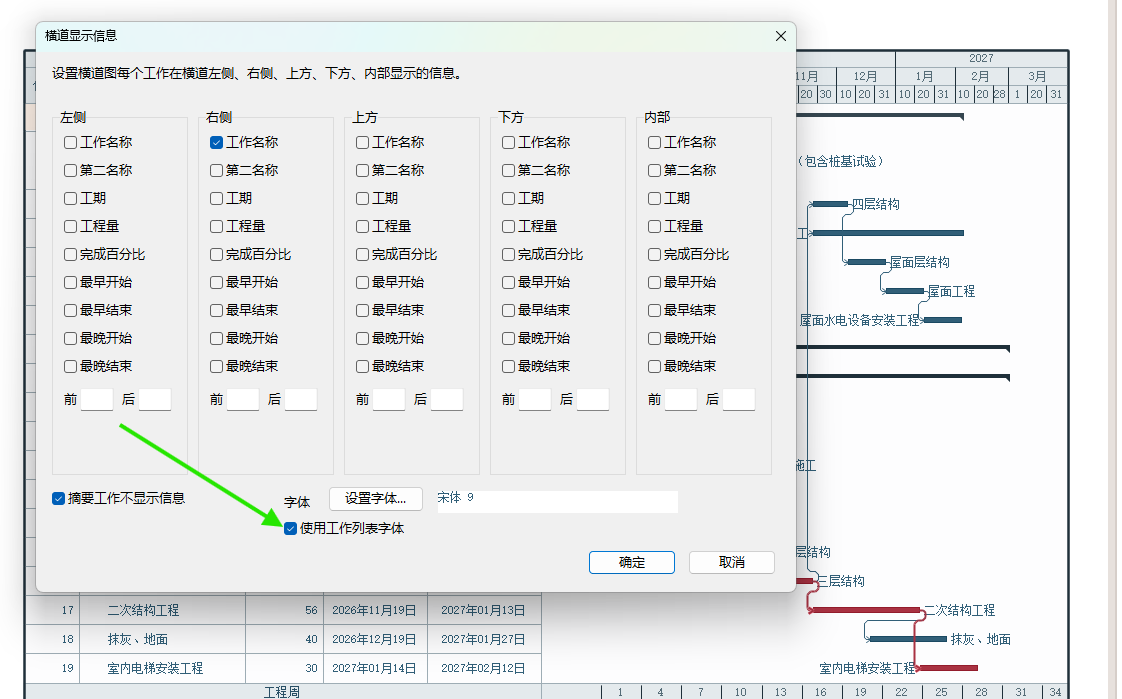This screenshot has height=699, width=1122.
Task: Click the red 室内电梯安装工程 Gantt bar
Action: coord(947,668)
